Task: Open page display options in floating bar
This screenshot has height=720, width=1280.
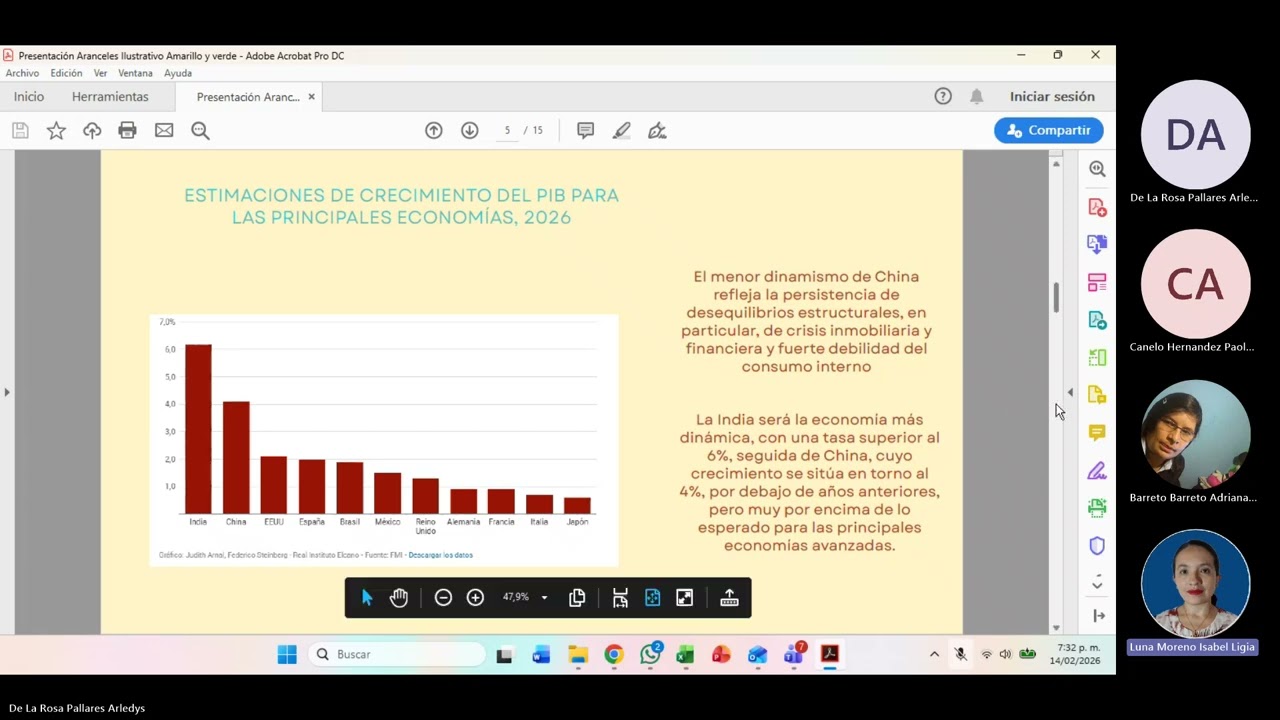Action: click(x=577, y=597)
